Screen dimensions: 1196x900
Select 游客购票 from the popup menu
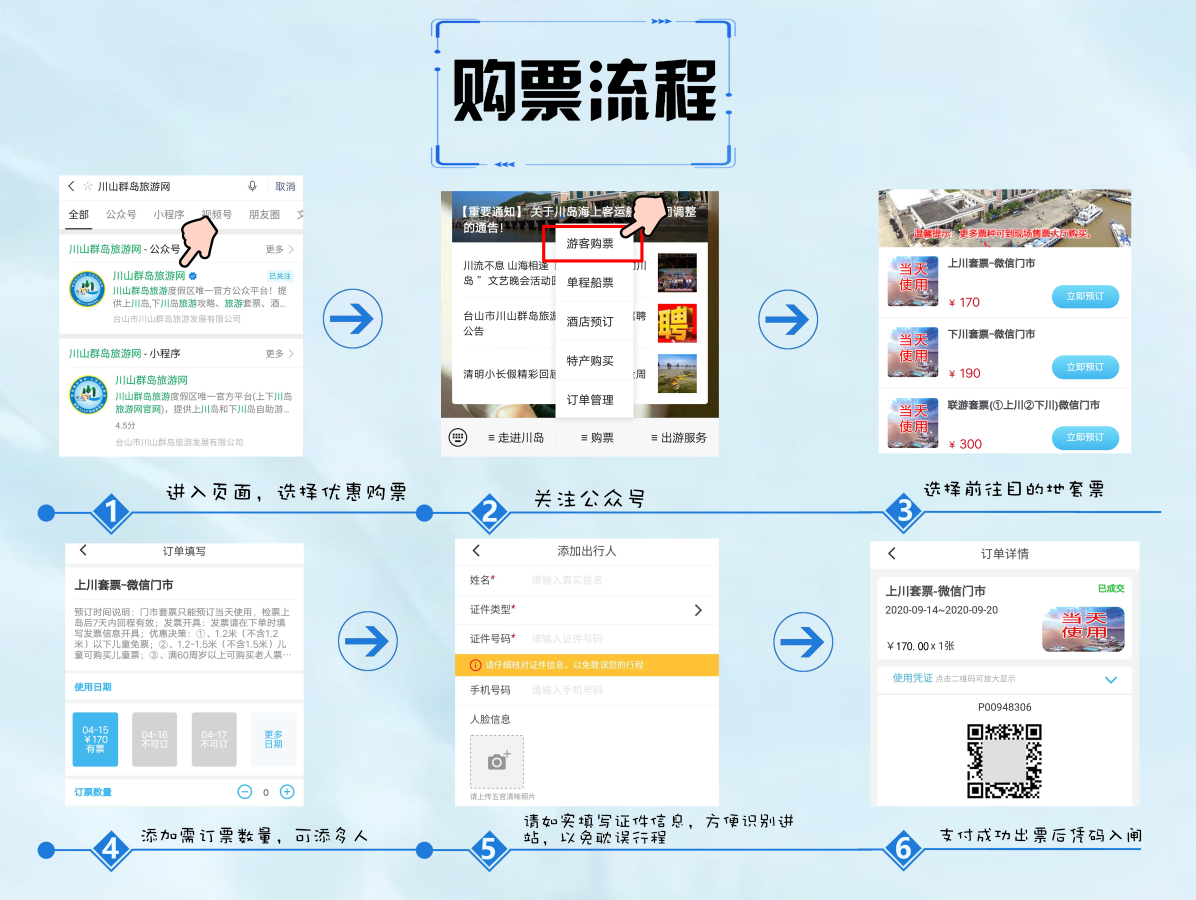(x=590, y=243)
